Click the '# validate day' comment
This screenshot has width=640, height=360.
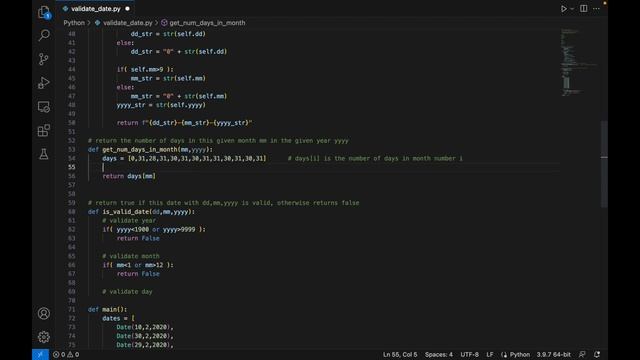(x=127, y=292)
